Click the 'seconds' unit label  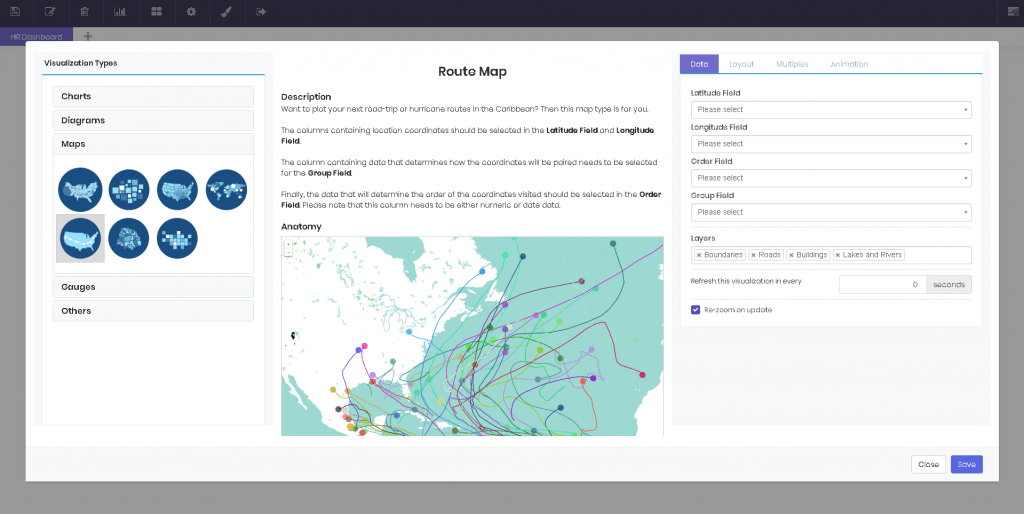(x=949, y=285)
